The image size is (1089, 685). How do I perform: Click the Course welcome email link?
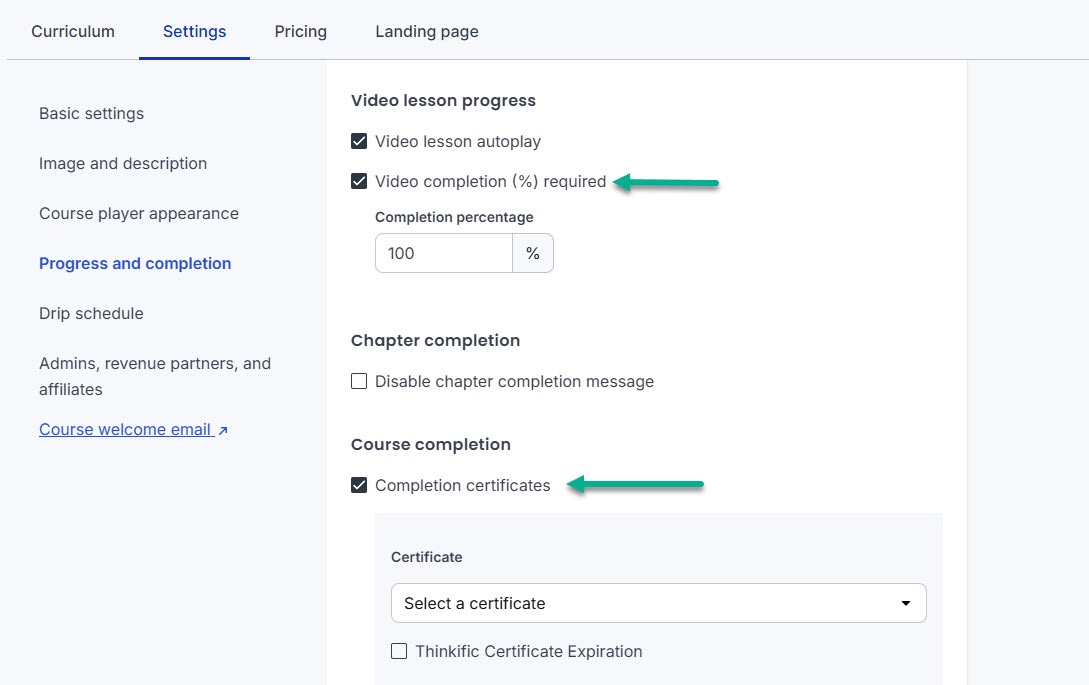[125, 429]
